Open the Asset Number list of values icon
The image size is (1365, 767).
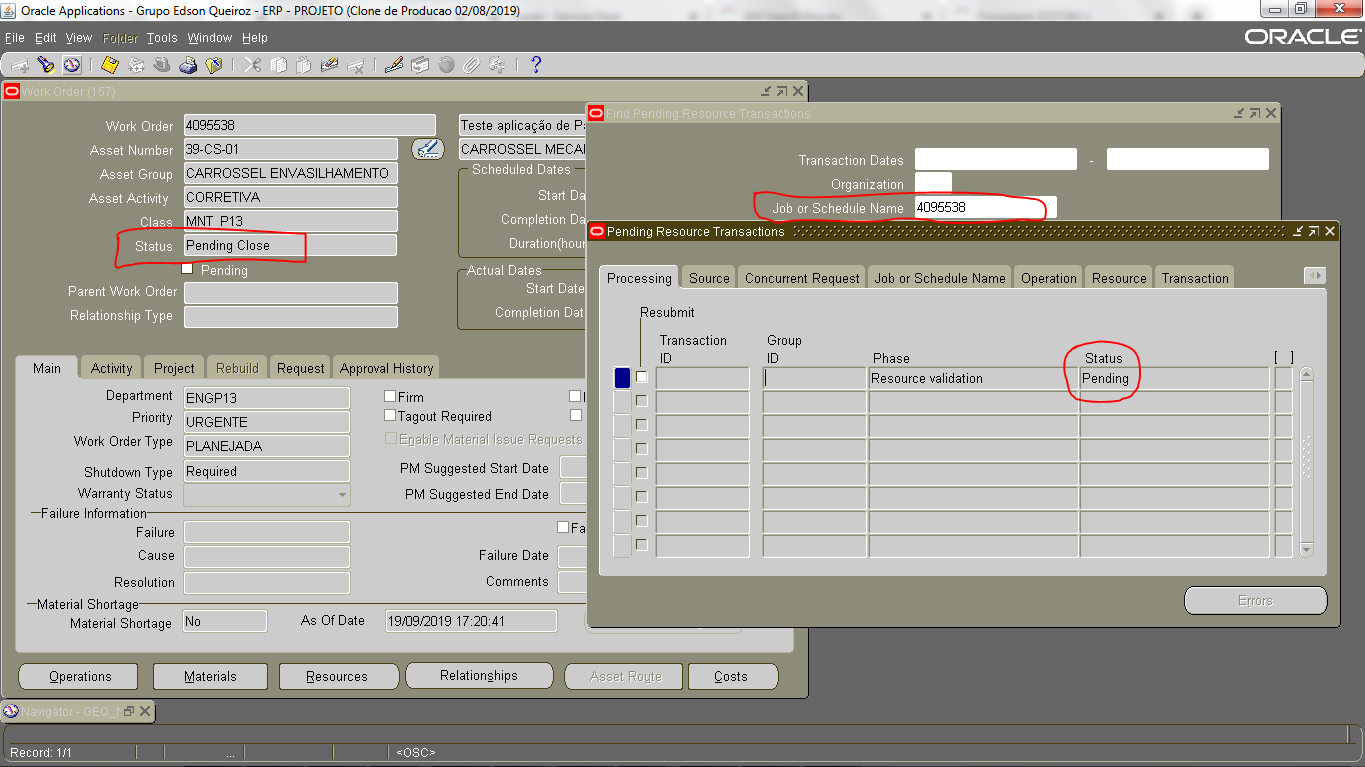click(427, 148)
